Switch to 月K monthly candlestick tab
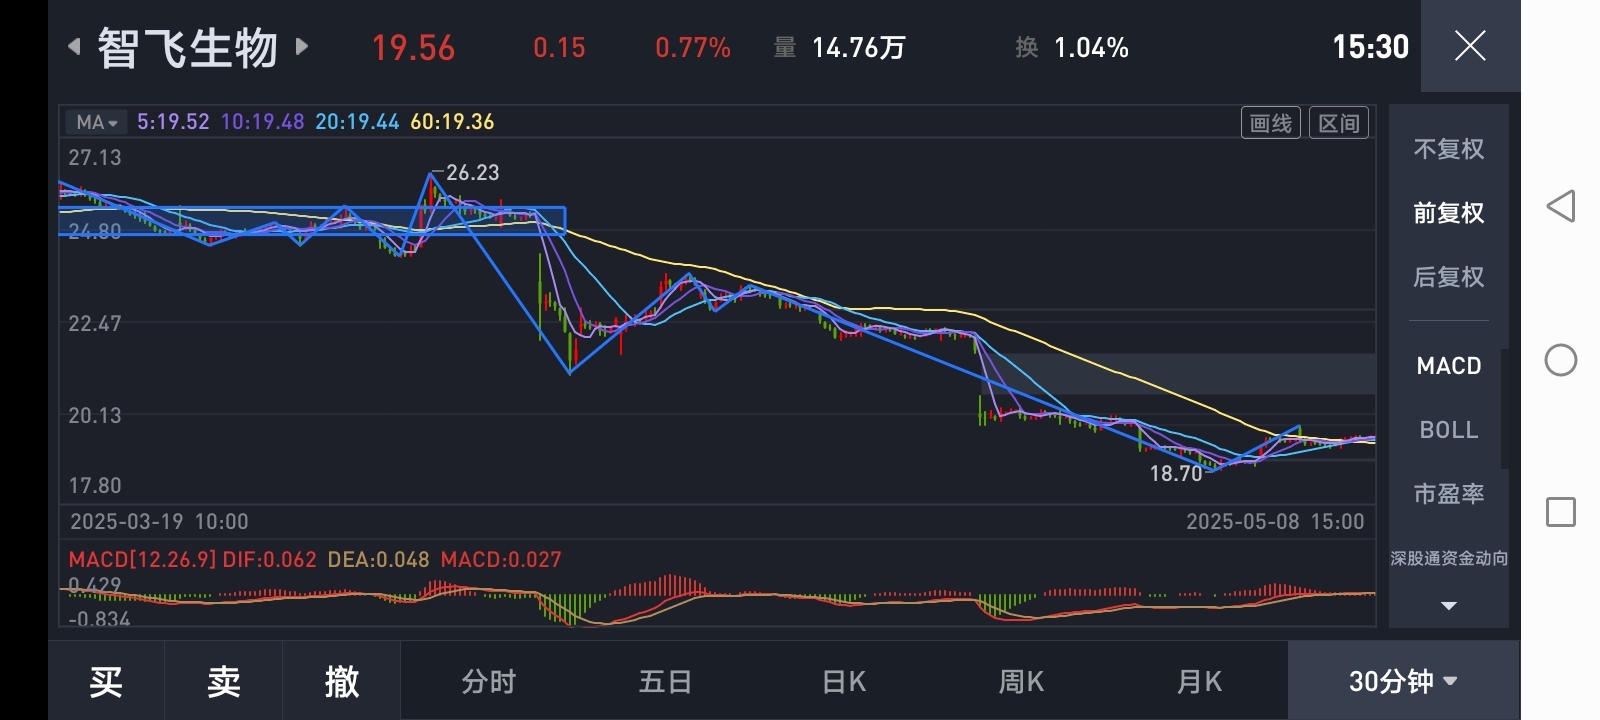Image resolution: width=1600 pixels, height=720 pixels. [1199, 682]
